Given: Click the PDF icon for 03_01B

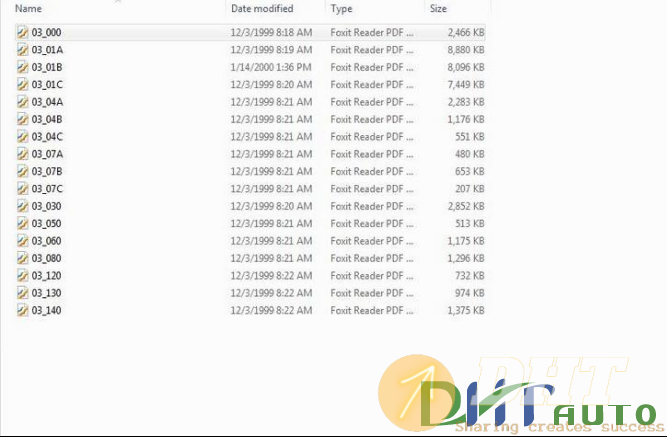Looking at the screenshot, I should (23, 67).
